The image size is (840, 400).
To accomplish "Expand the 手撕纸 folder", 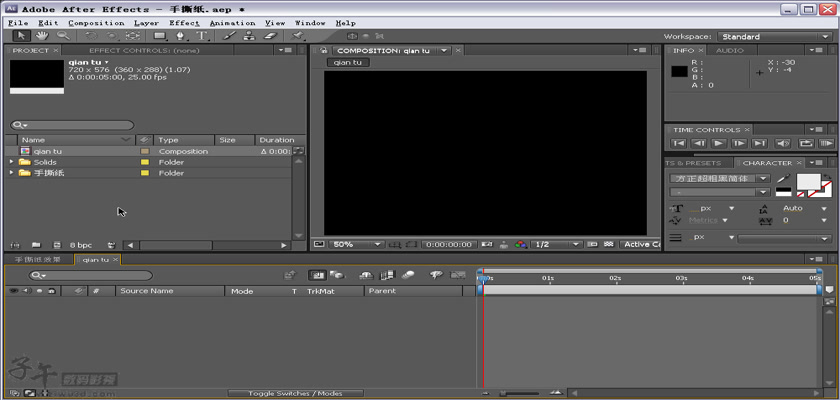I will 11,173.
